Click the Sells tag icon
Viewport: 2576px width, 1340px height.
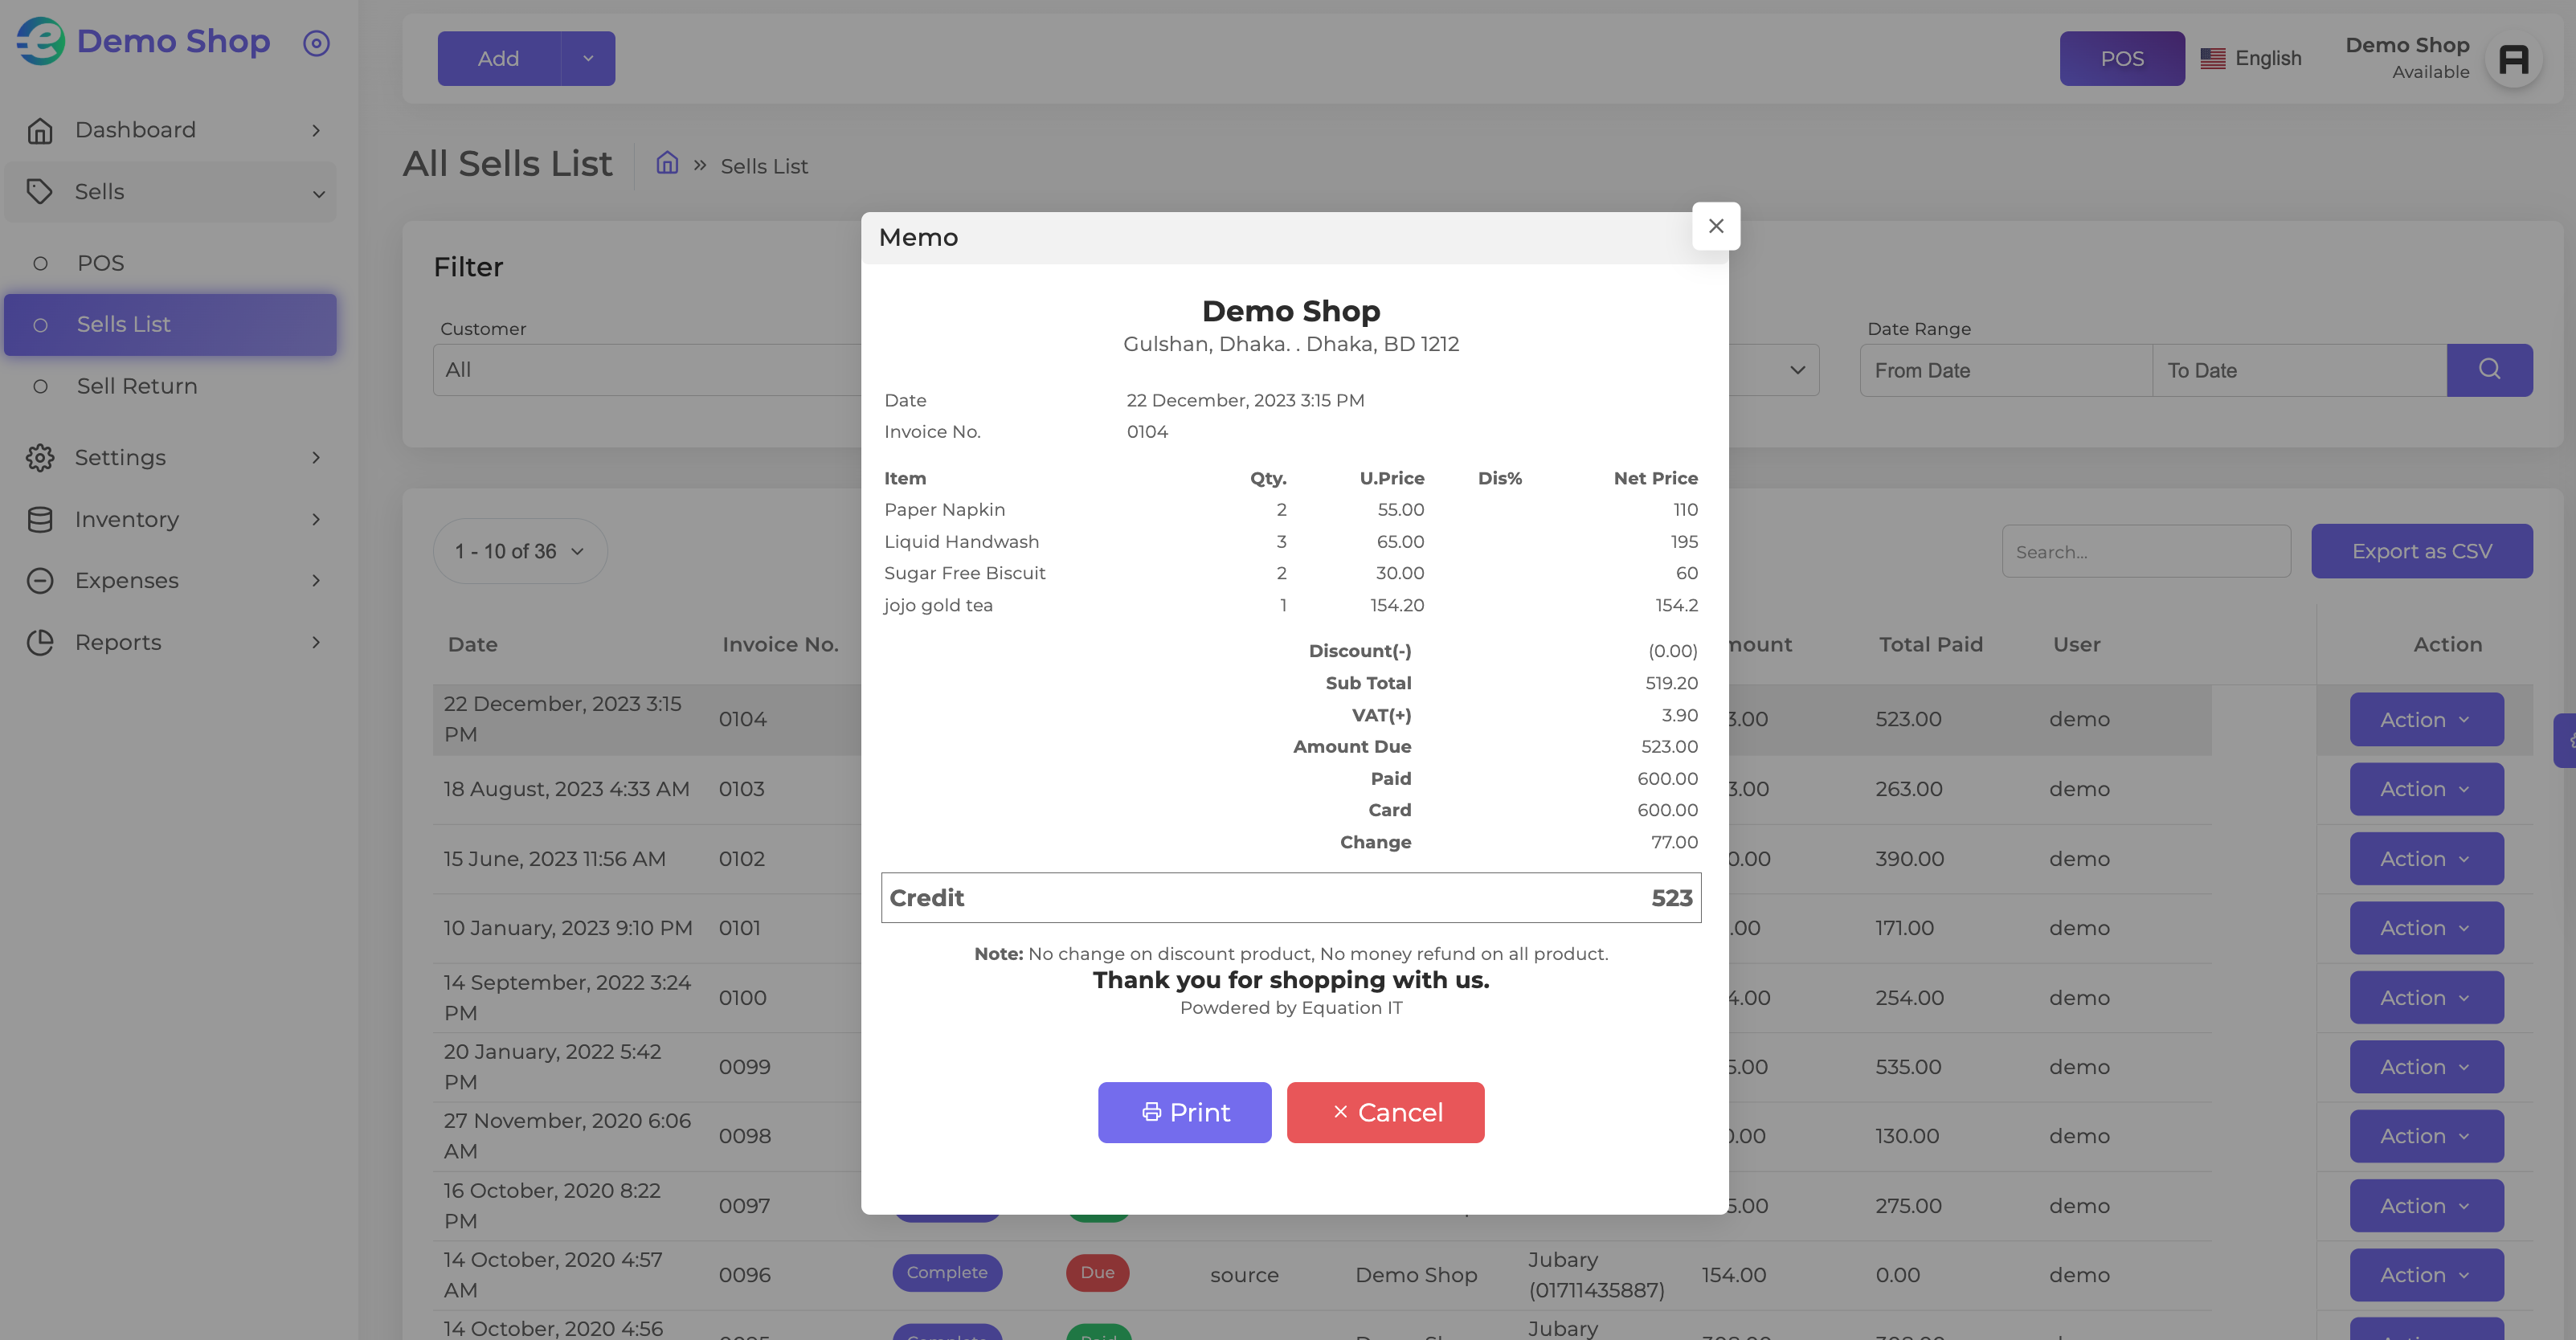pos(40,191)
